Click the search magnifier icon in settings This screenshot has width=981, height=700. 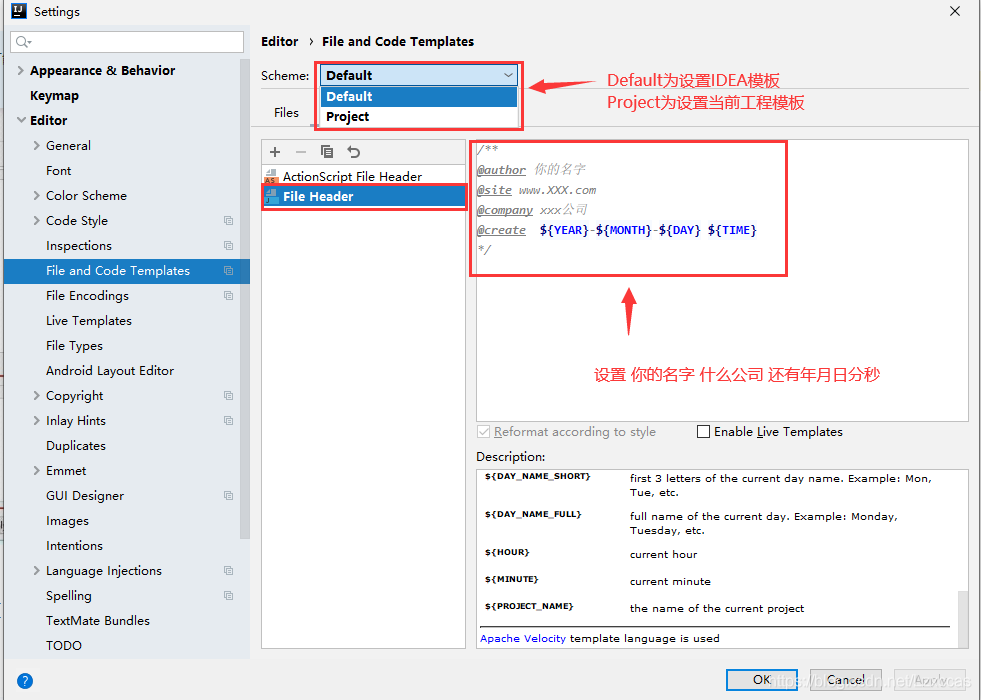(23, 42)
